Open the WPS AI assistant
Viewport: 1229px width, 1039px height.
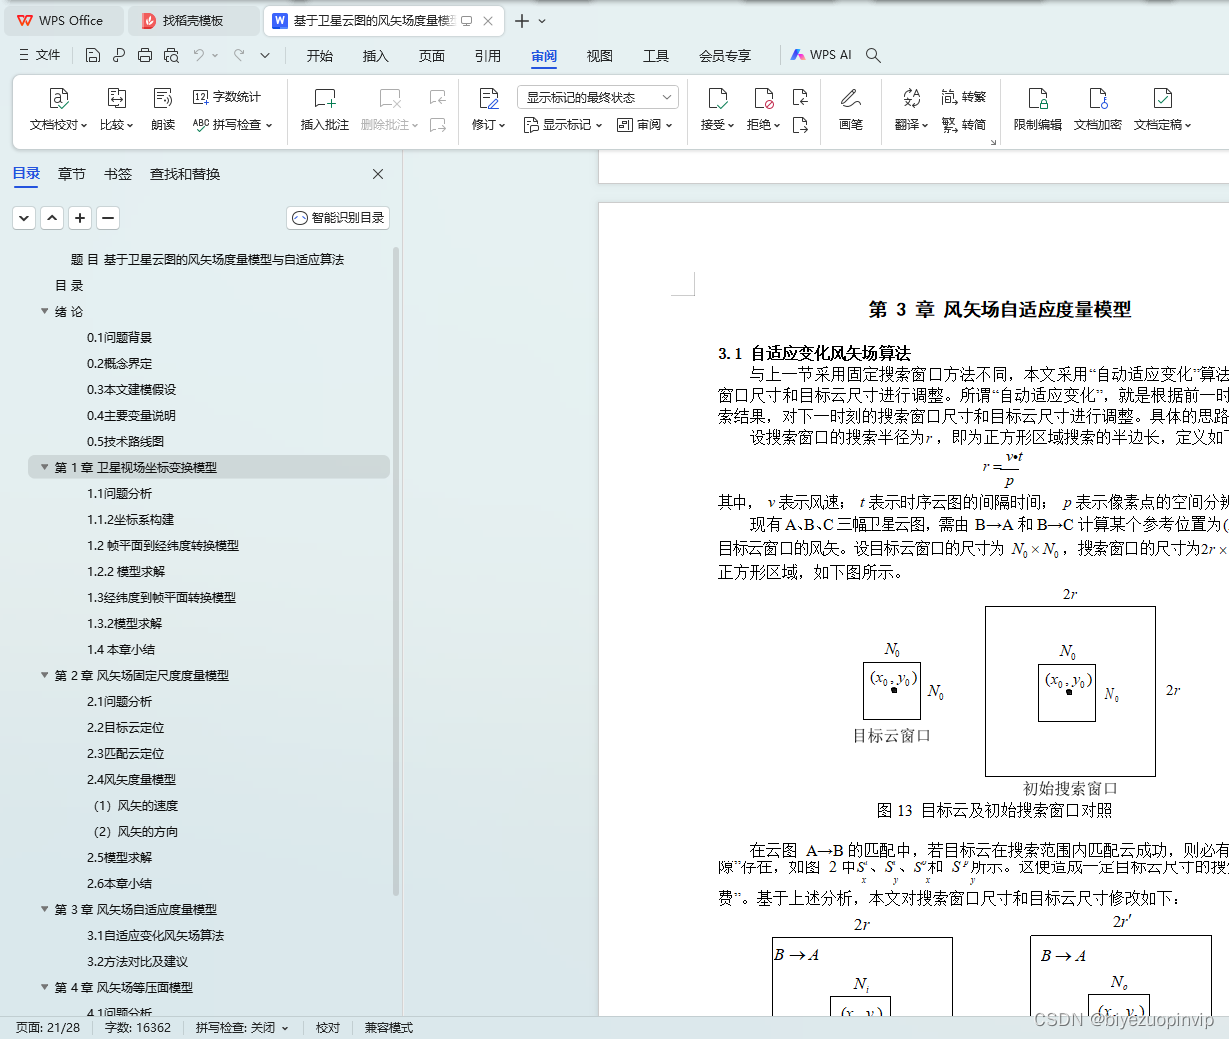(x=821, y=55)
